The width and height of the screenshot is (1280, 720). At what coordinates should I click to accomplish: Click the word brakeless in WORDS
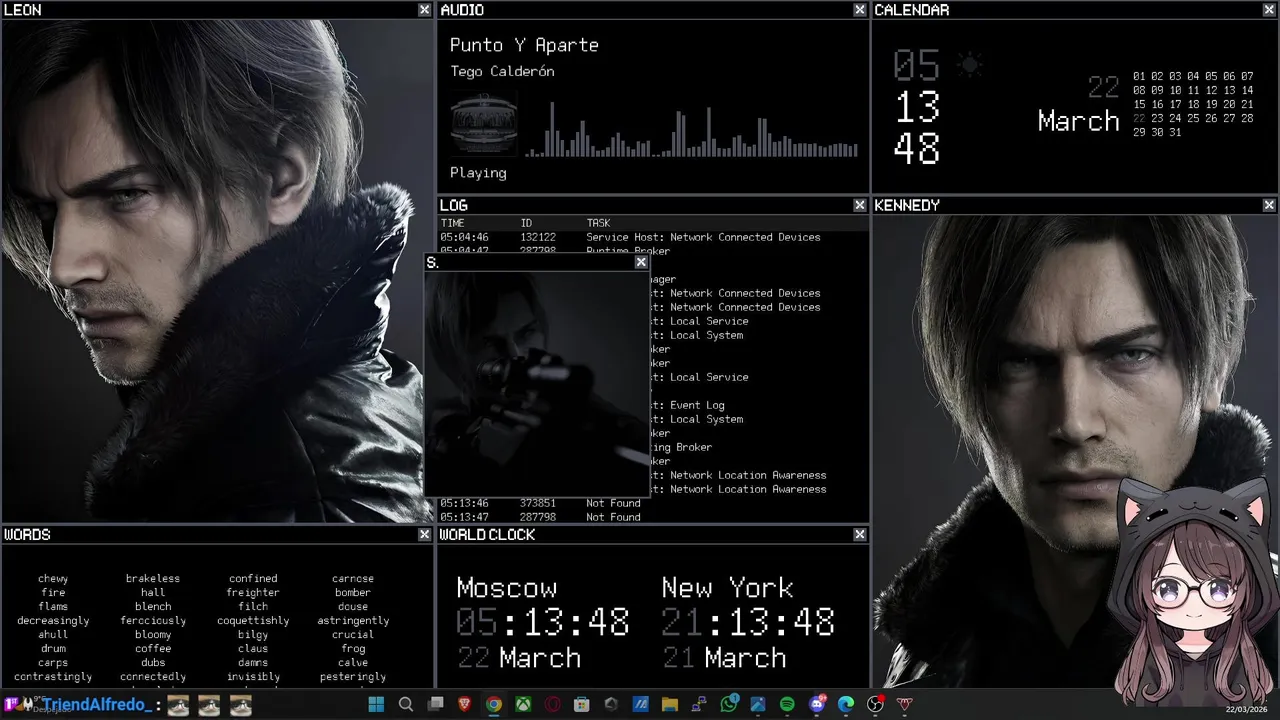click(153, 578)
